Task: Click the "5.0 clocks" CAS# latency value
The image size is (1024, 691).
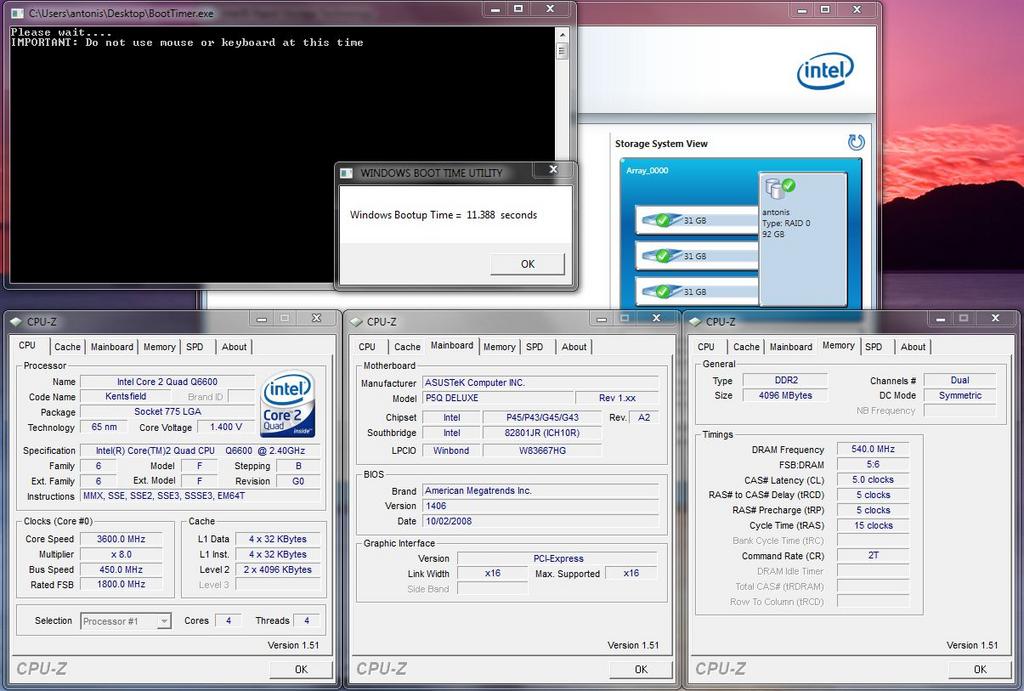Action: pos(873,479)
